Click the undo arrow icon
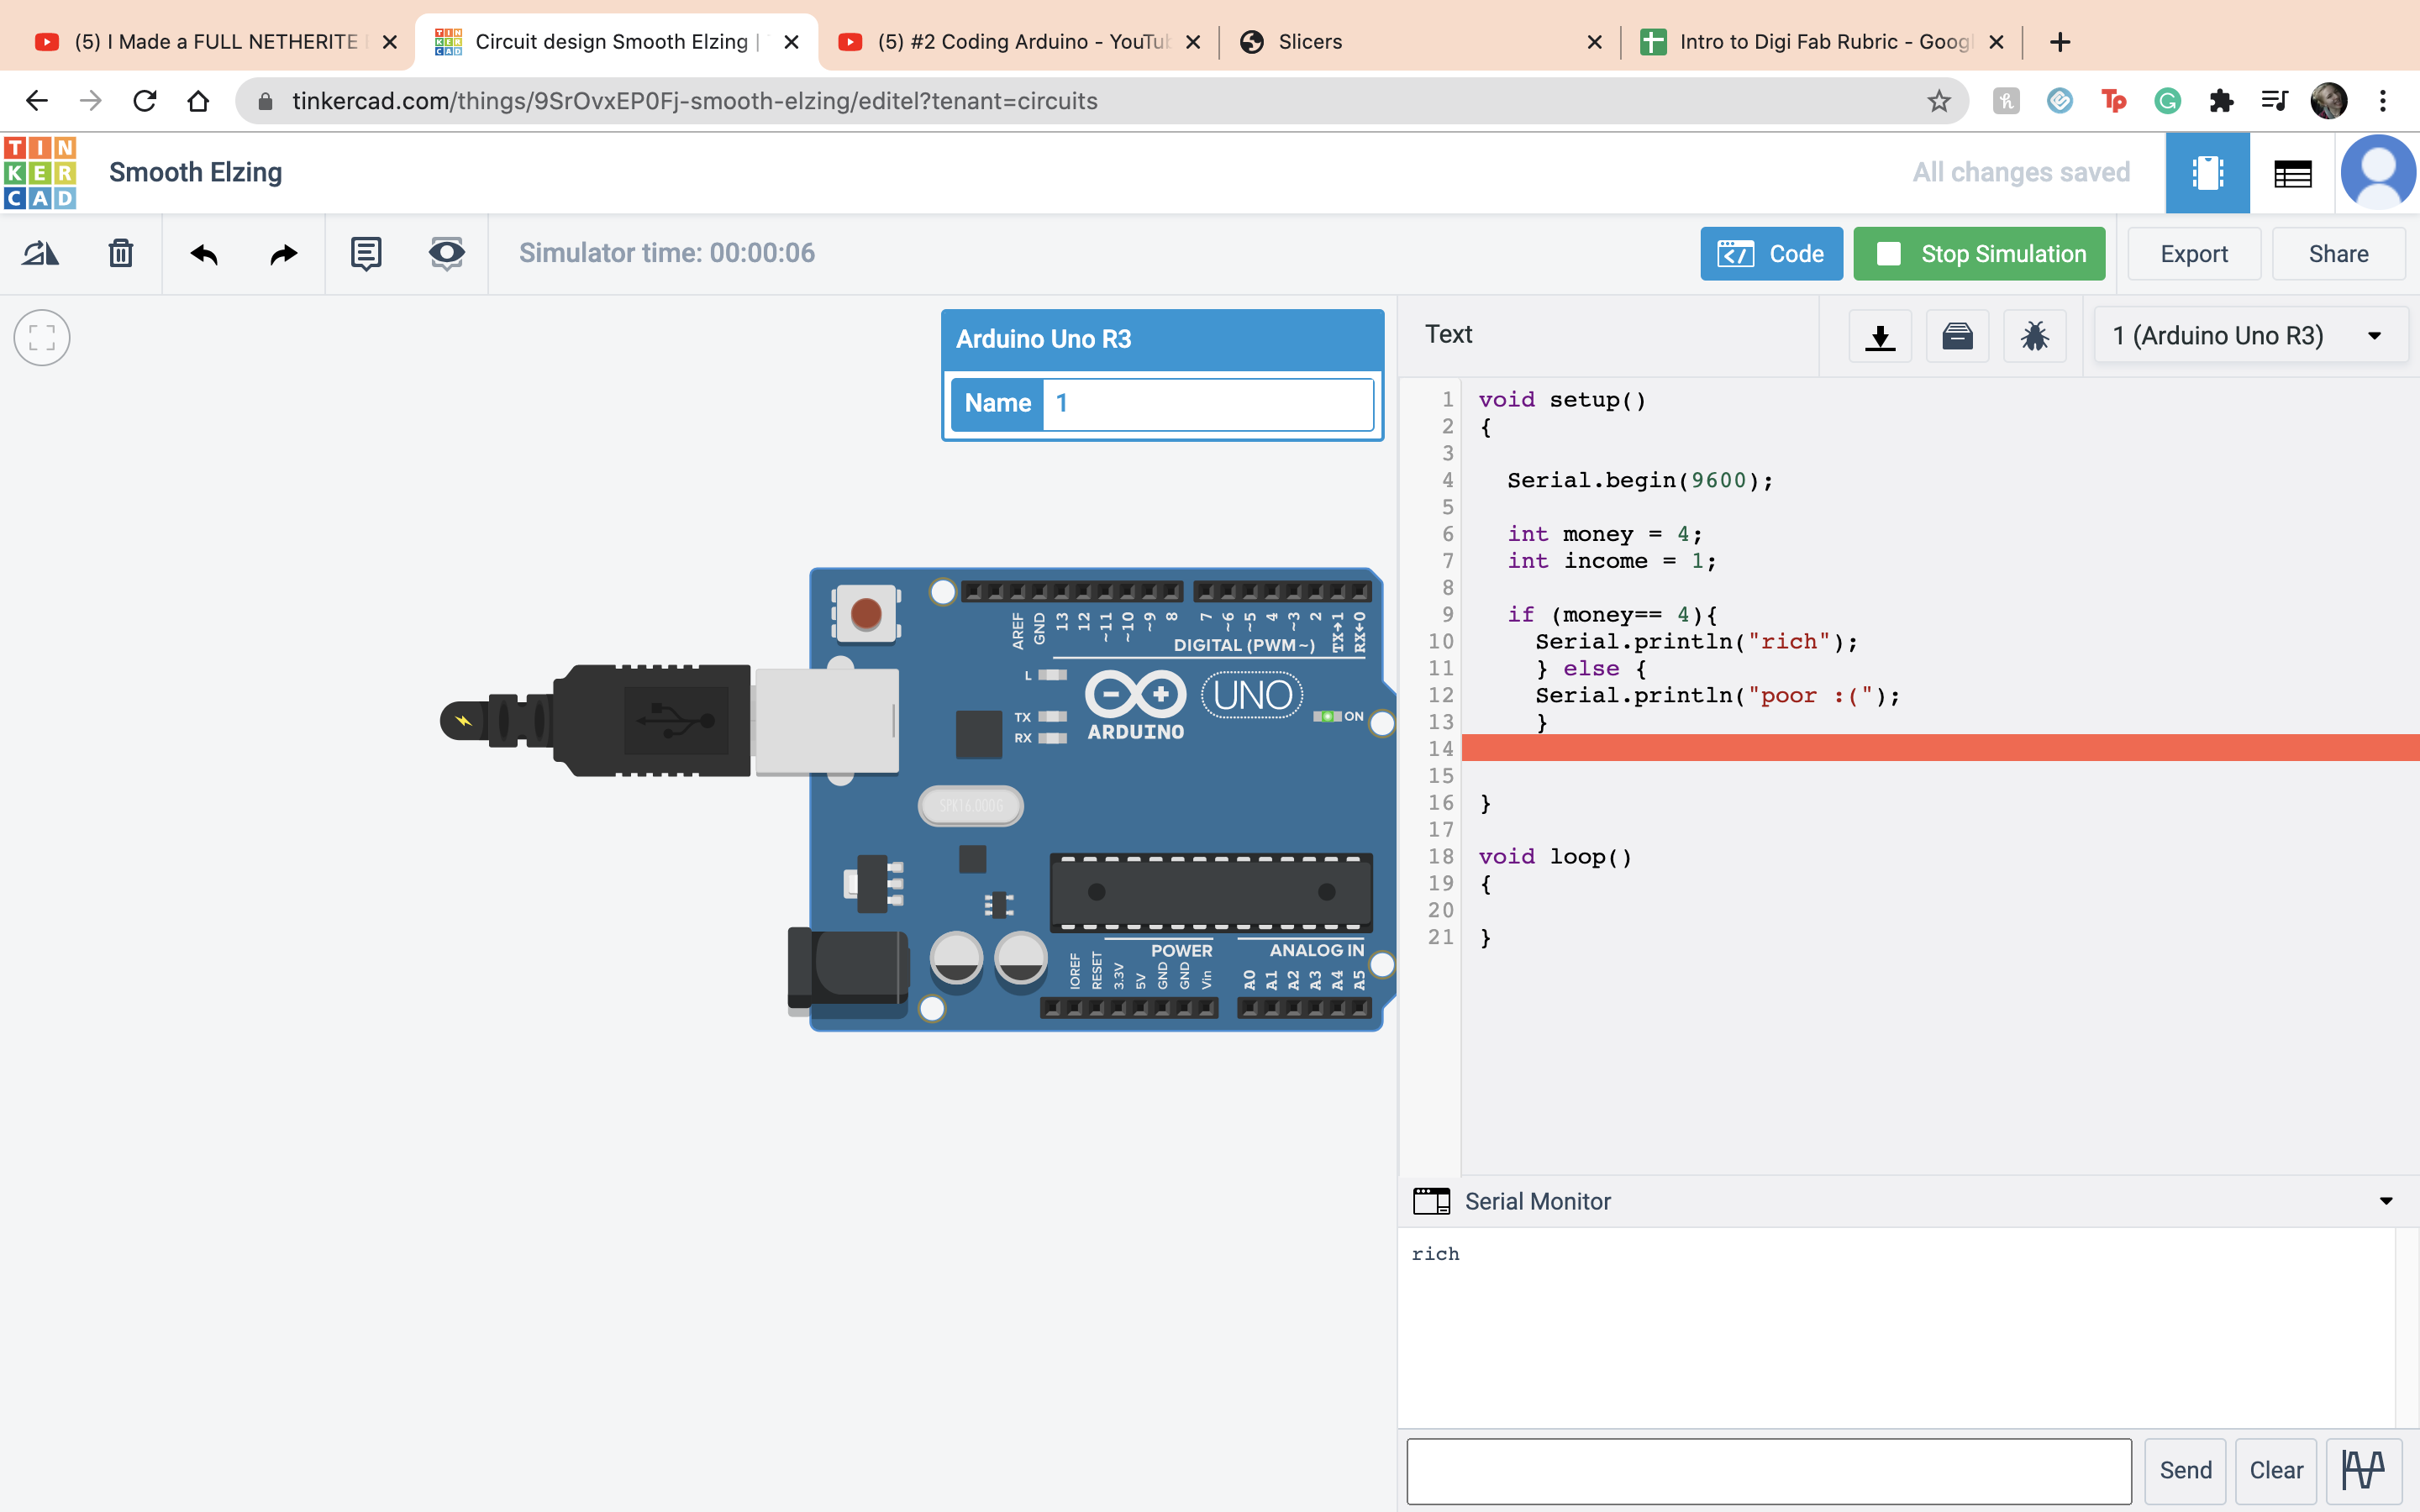The width and height of the screenshot is (2420, 1512). 204,254
